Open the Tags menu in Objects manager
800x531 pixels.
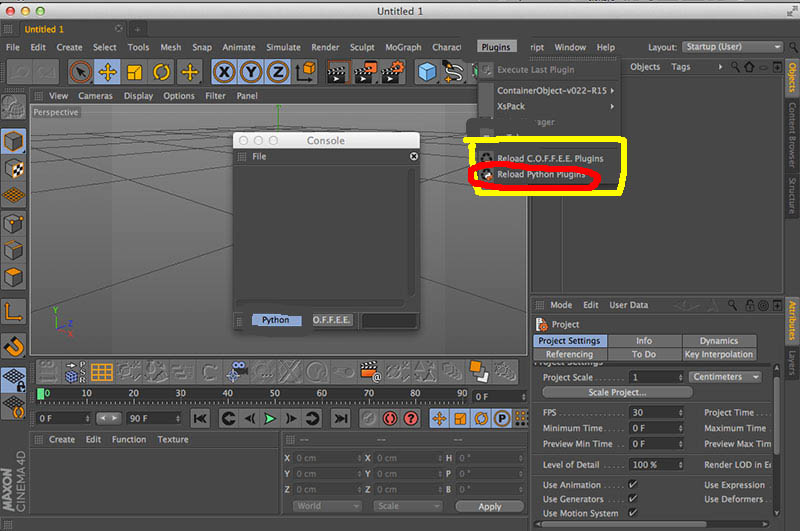click(x=681, y=67)
